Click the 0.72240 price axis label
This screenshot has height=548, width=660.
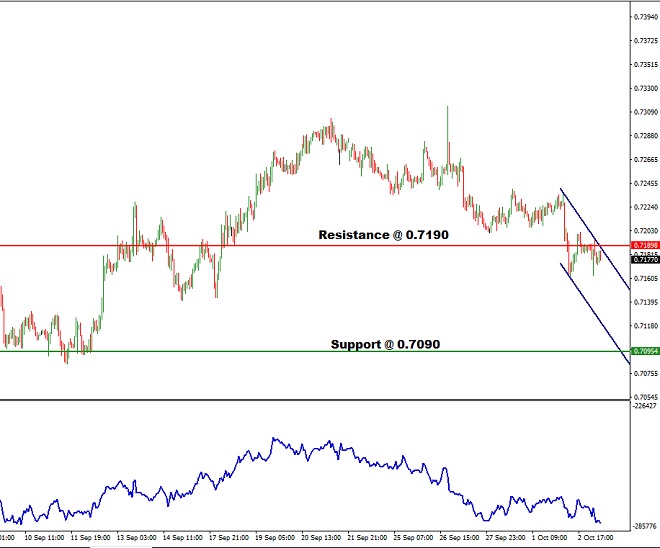tap(646, 207)
